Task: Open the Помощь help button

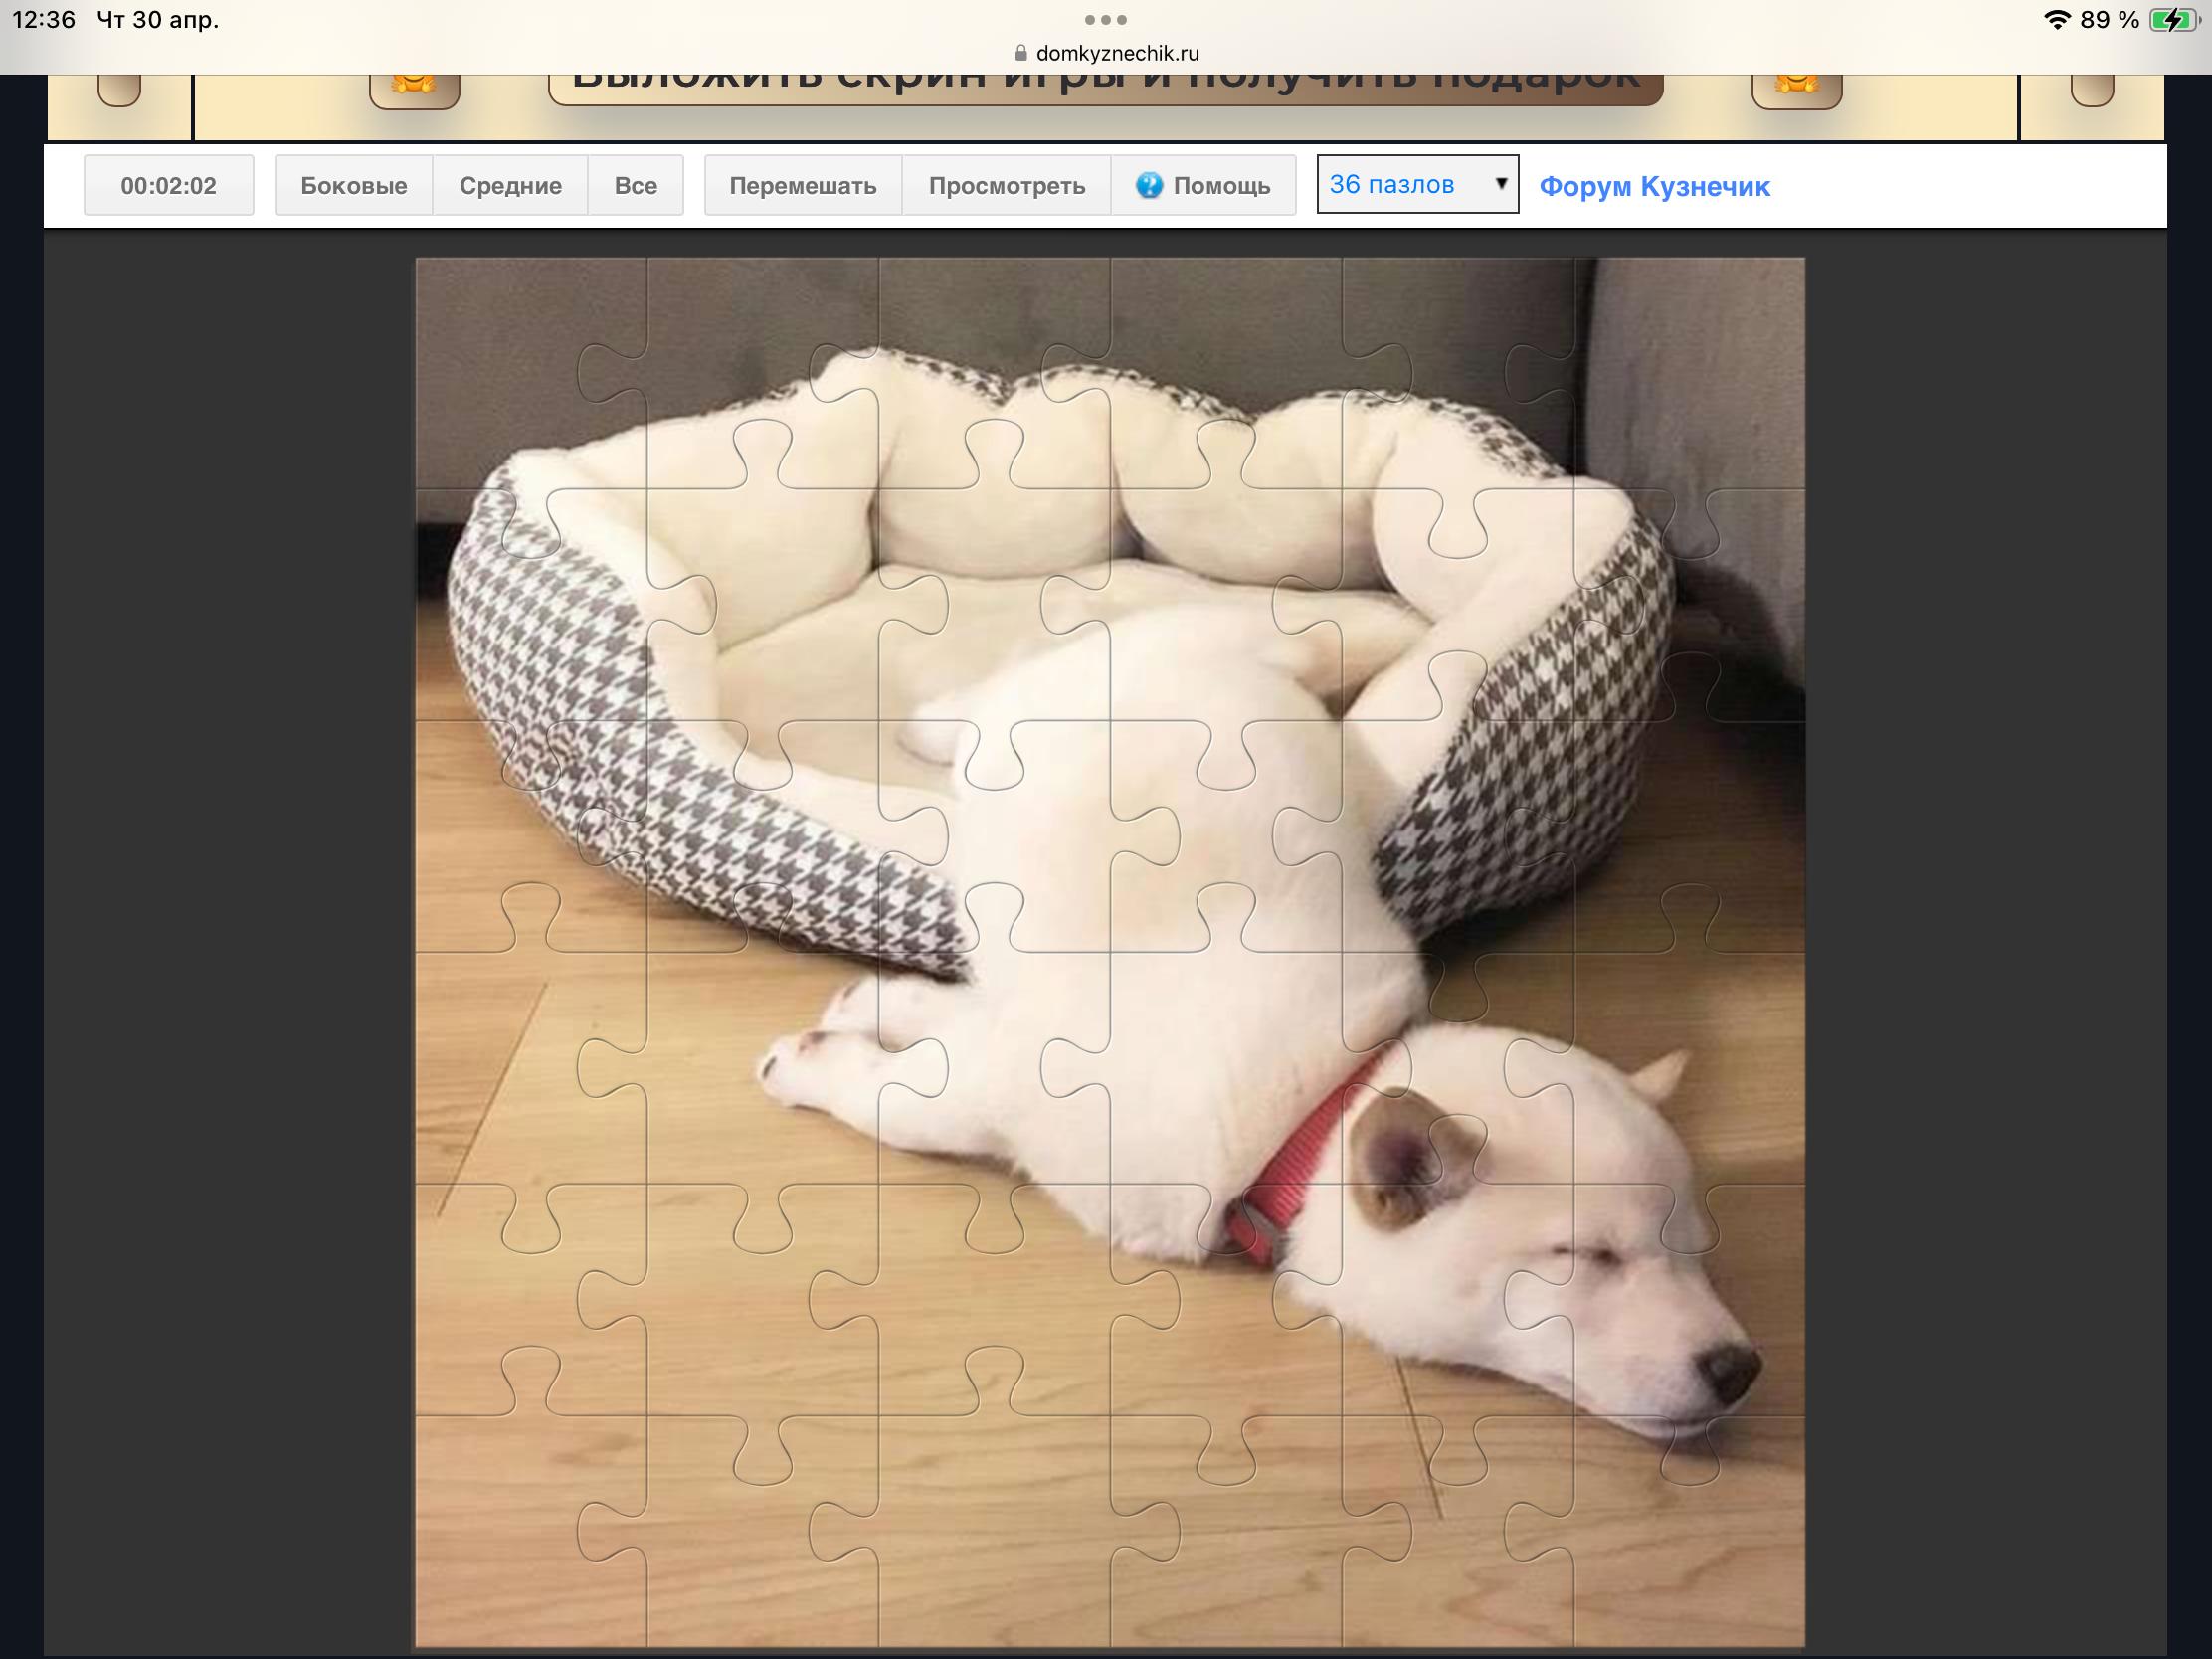Action: (x=1220, y=185)
